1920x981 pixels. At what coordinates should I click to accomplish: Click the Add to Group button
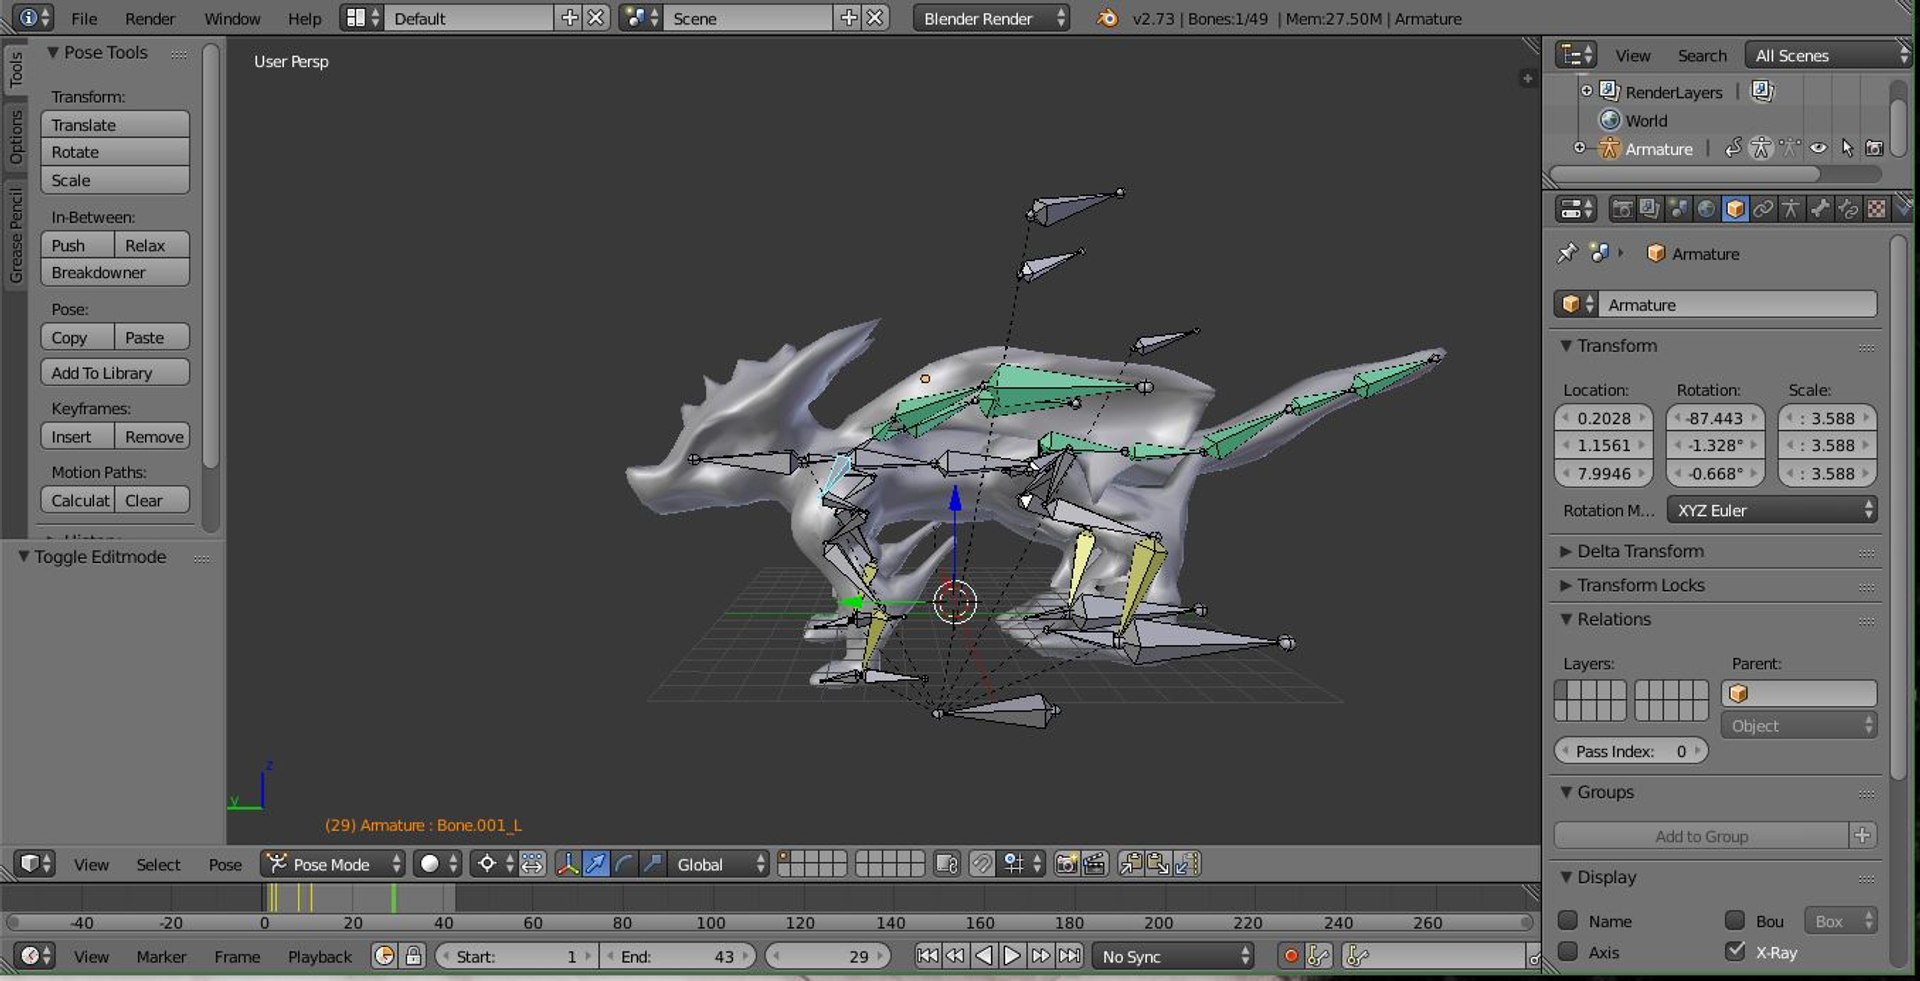[1701, 836]
